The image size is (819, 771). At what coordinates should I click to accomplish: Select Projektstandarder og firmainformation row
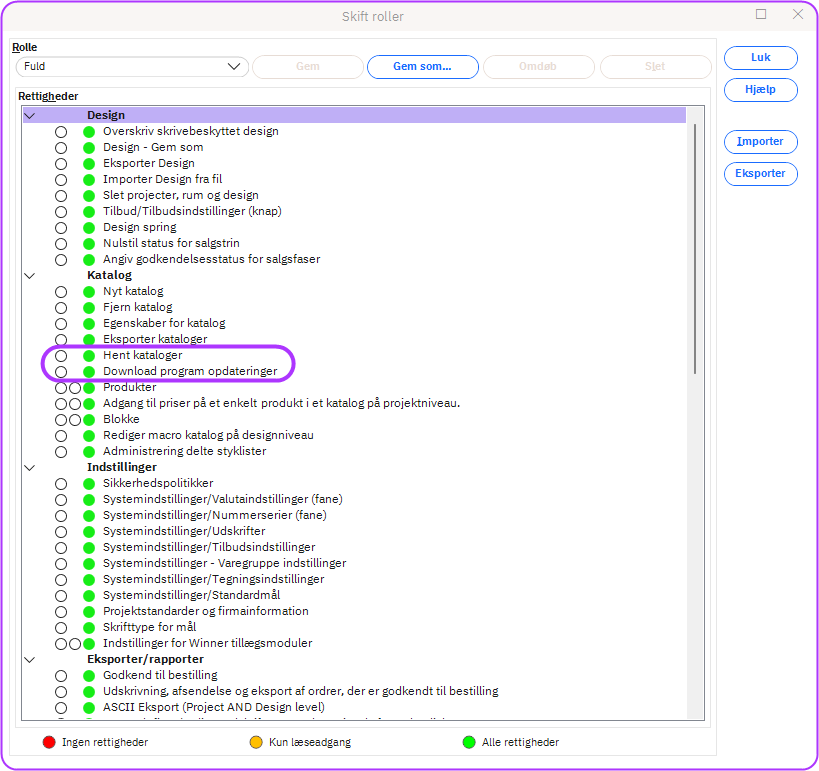(205, 611)
